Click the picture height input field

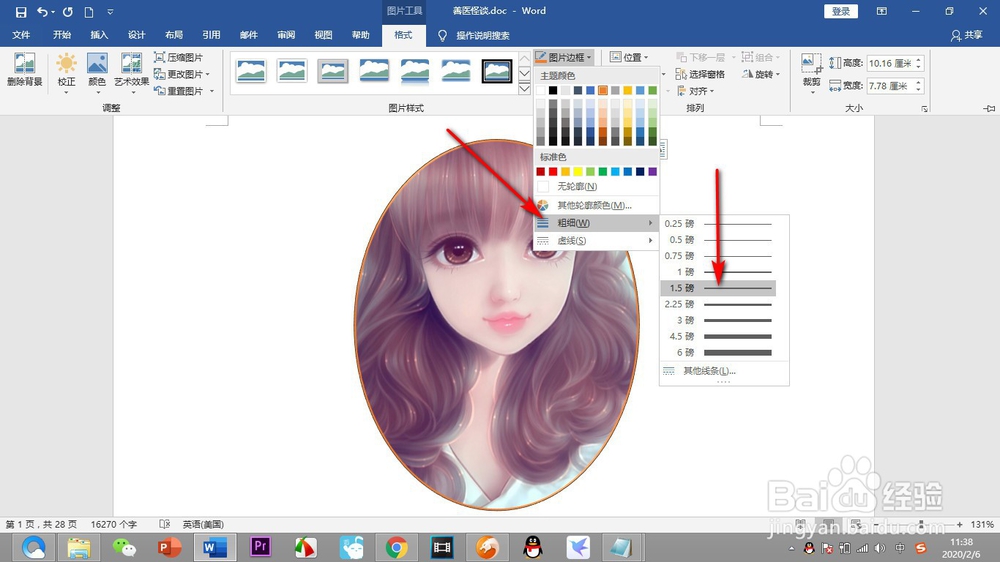[890, 63]
